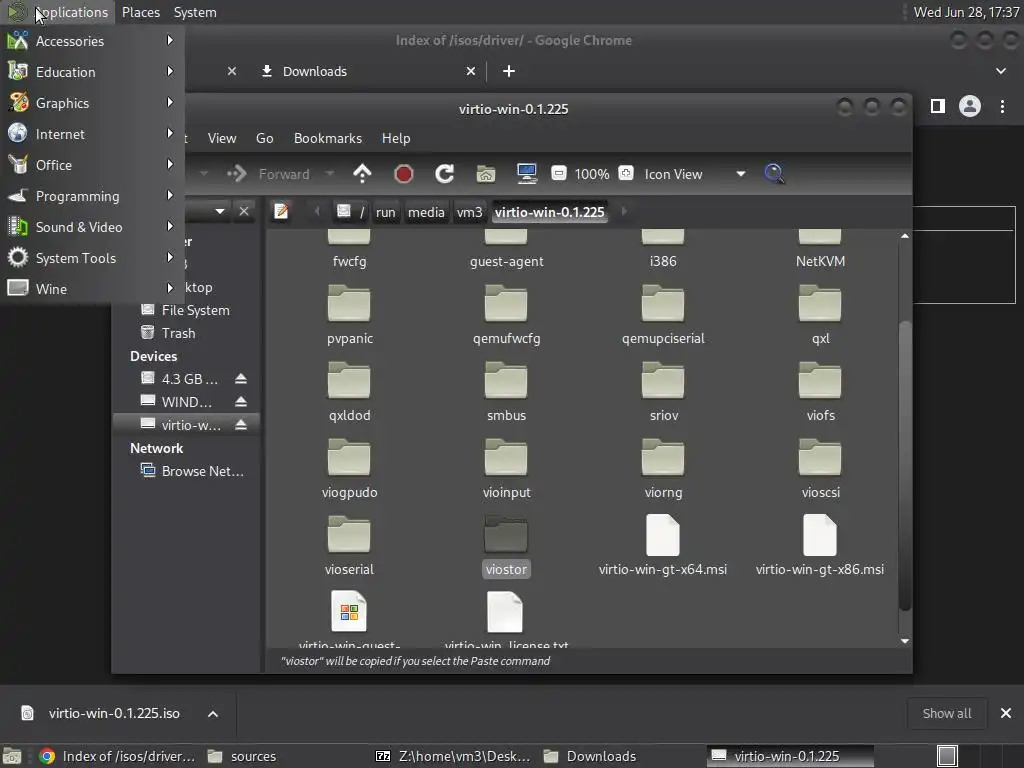Open the Education applications submenu
The width and height of the screenshot is (1024, 768).
pyautogui.click(x=91, y=72)
